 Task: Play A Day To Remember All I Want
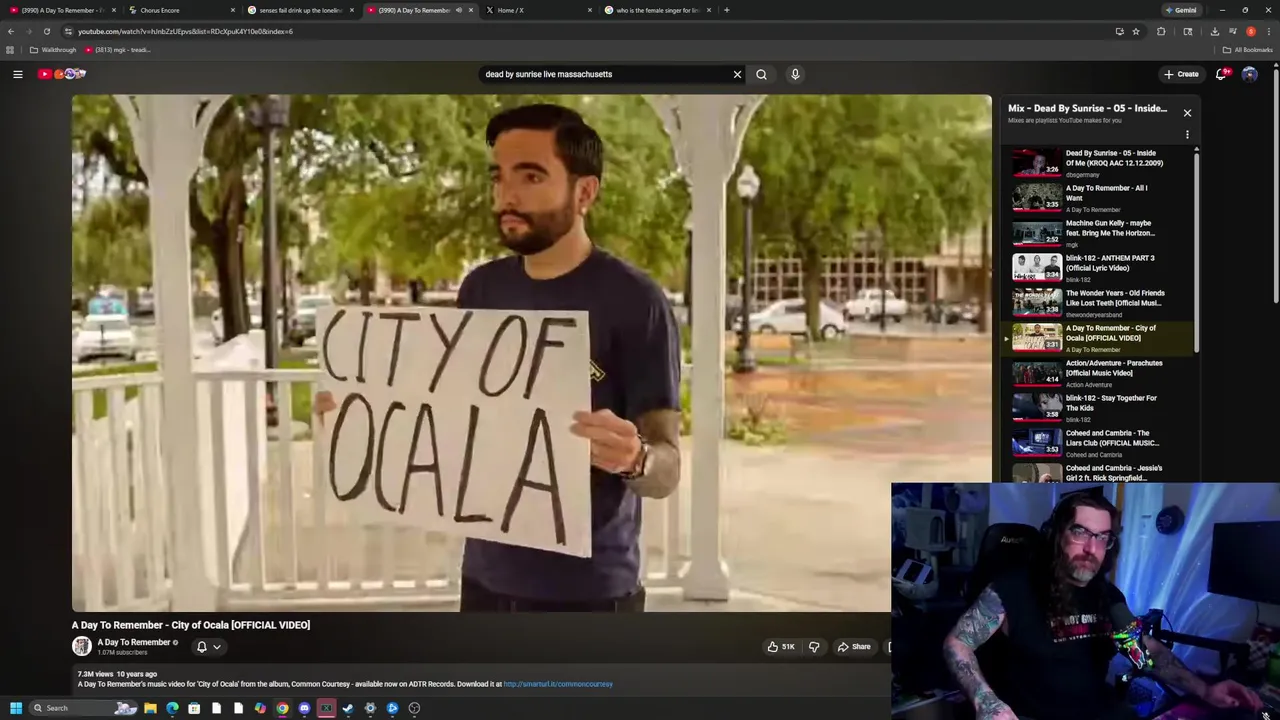[1098, 198]
